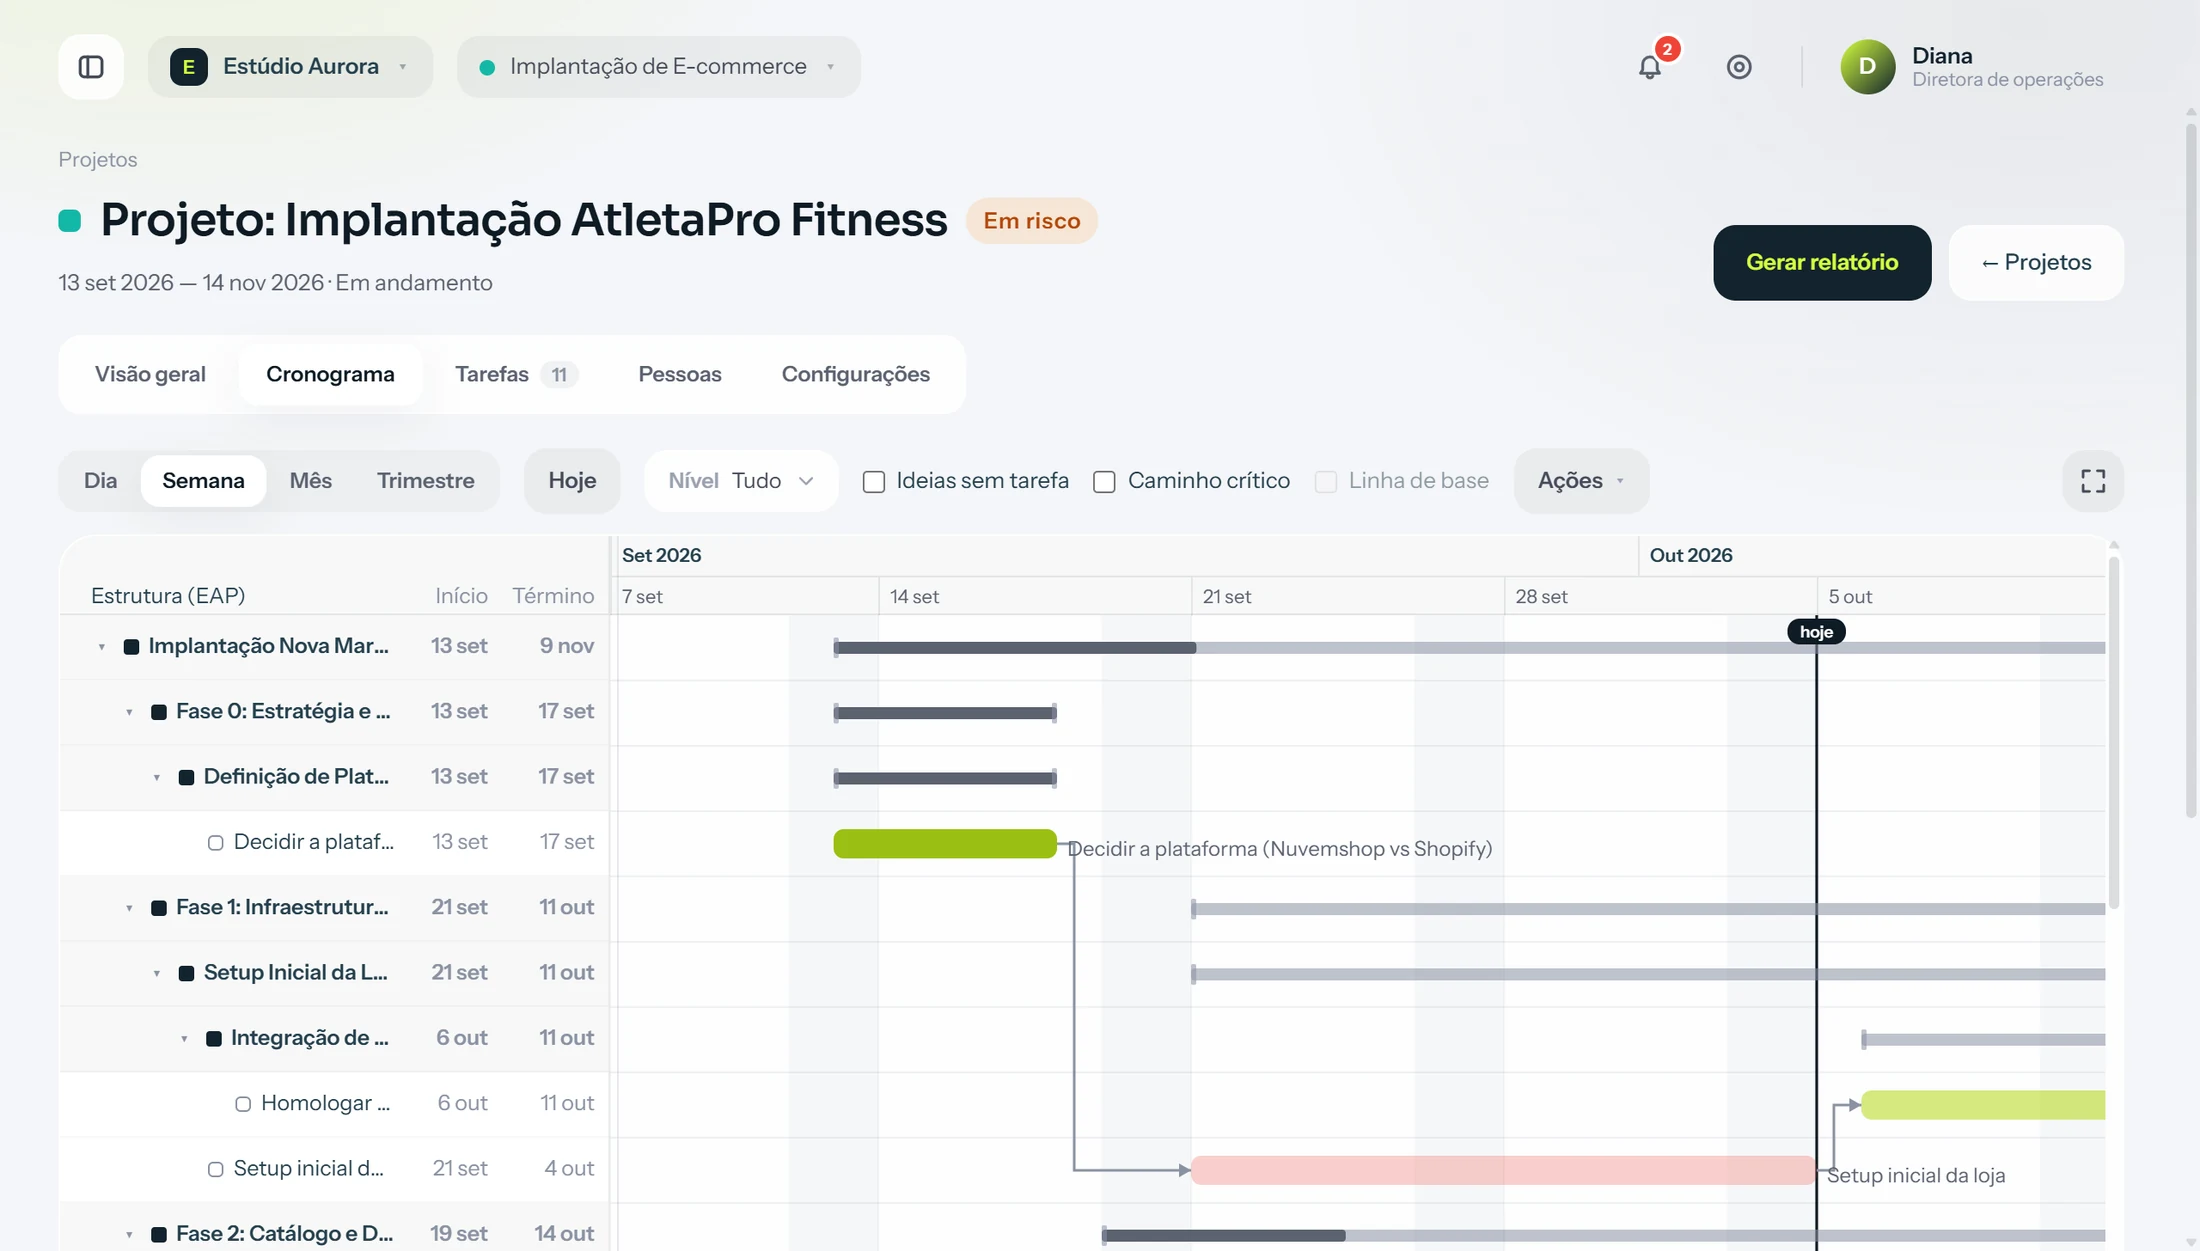Click the pink Setup inicial da loja bar
Image resolution: width=2200 pixels, height=1251 pixels.
(x=1503, y=1170)
